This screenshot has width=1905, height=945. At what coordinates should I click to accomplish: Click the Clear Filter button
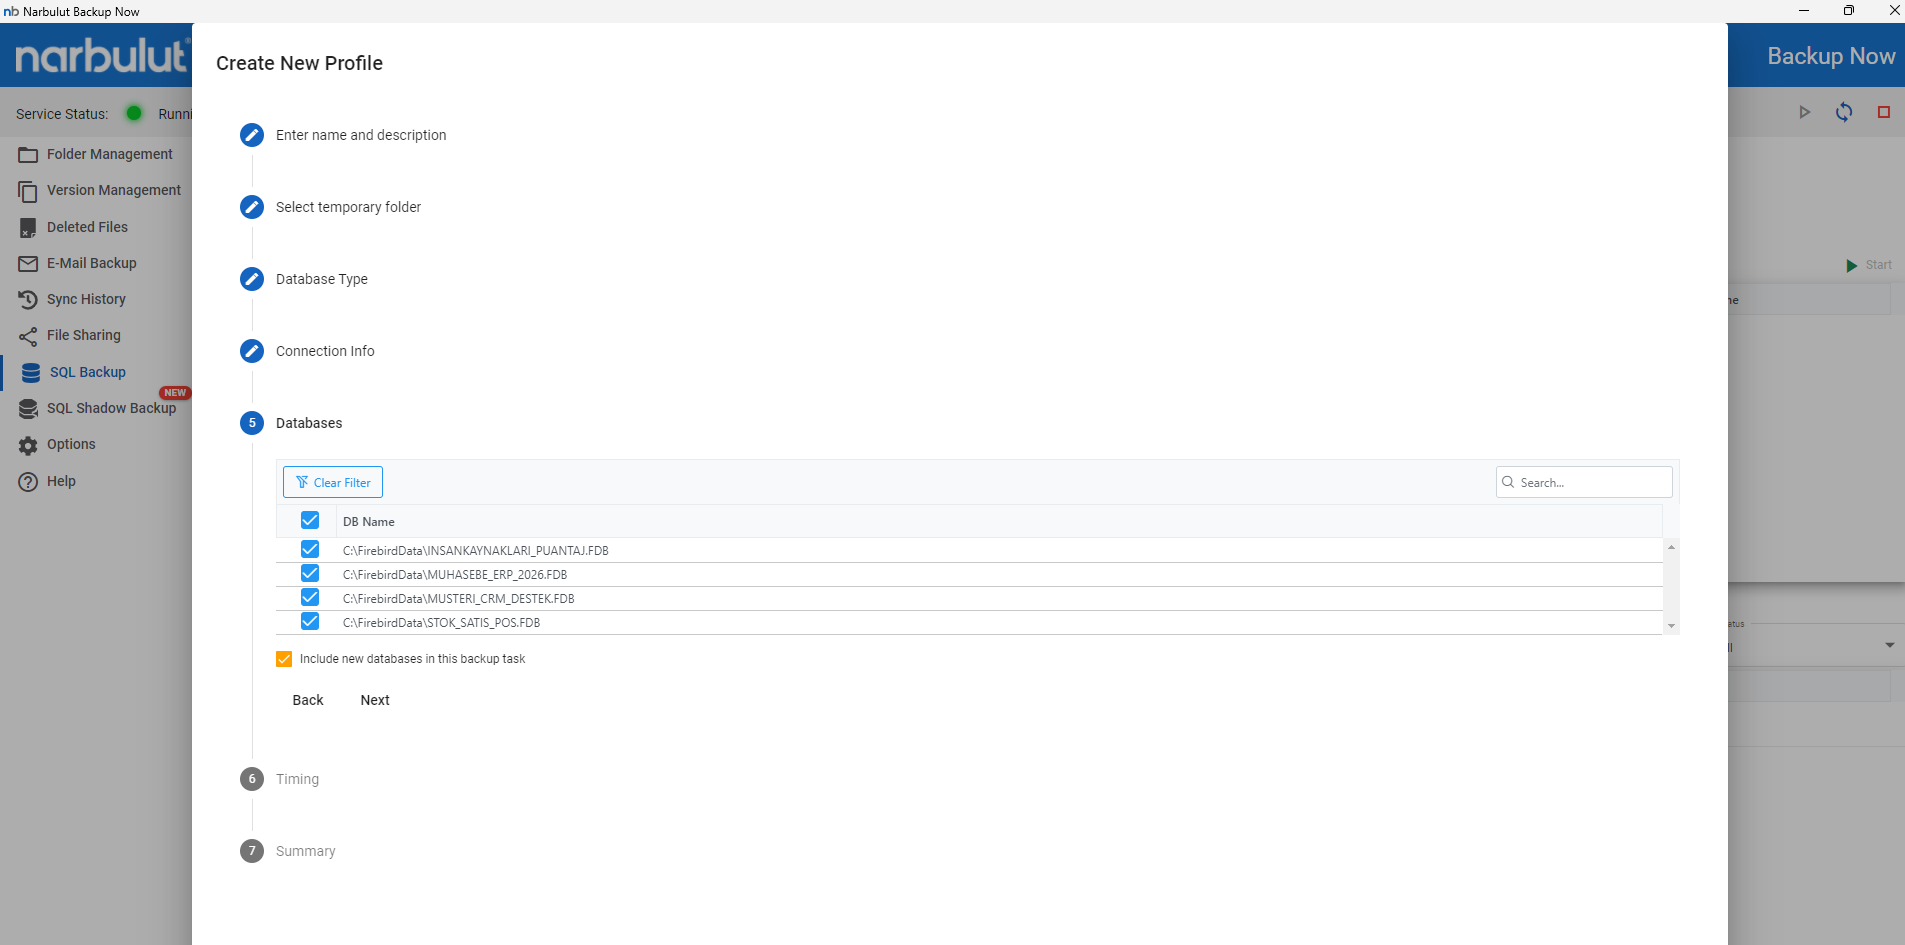[x=333, y=482]
